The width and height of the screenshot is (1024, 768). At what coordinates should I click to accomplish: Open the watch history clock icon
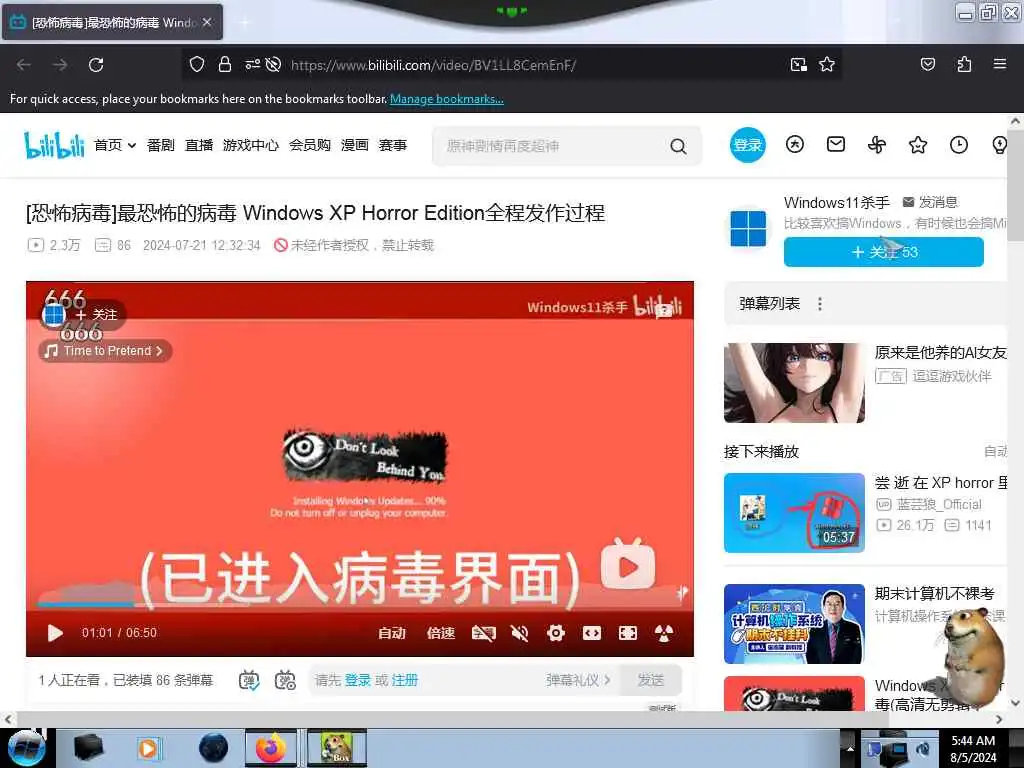[x=959, y=145]
